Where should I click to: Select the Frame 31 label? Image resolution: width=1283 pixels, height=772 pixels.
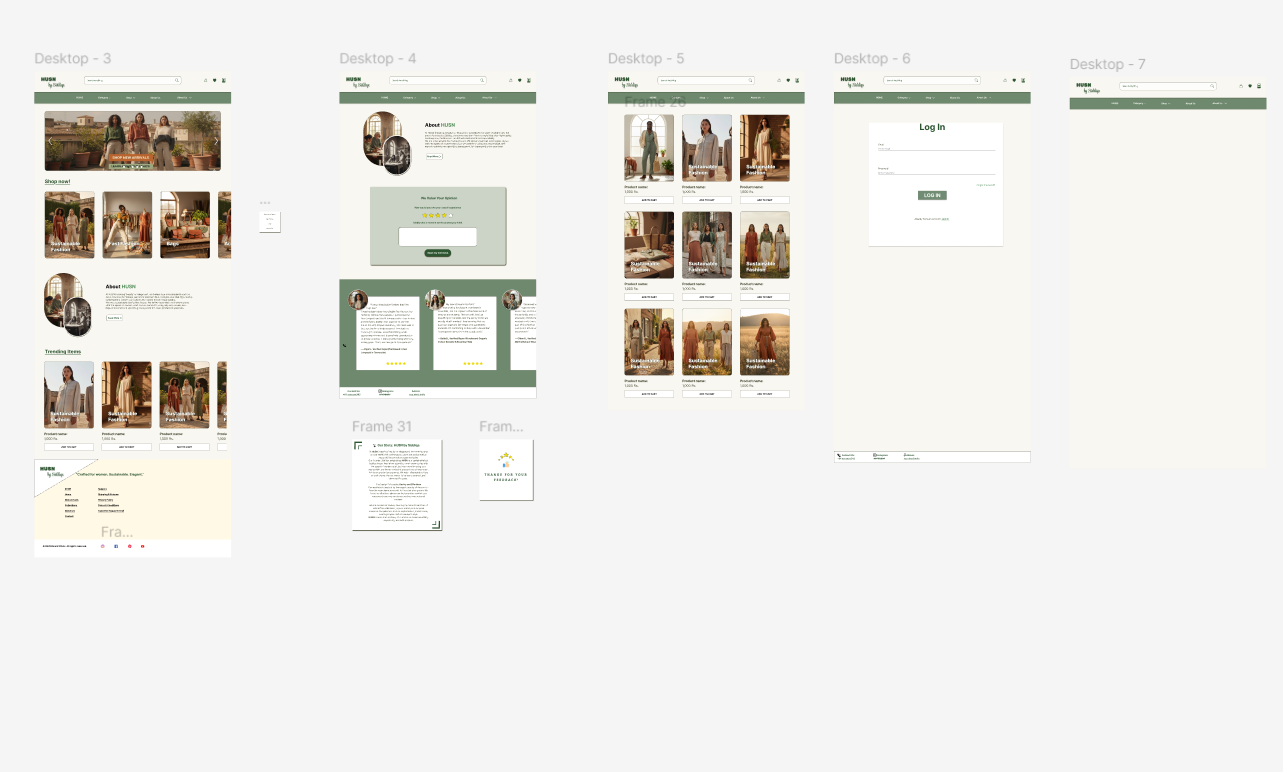coord(381,427)
